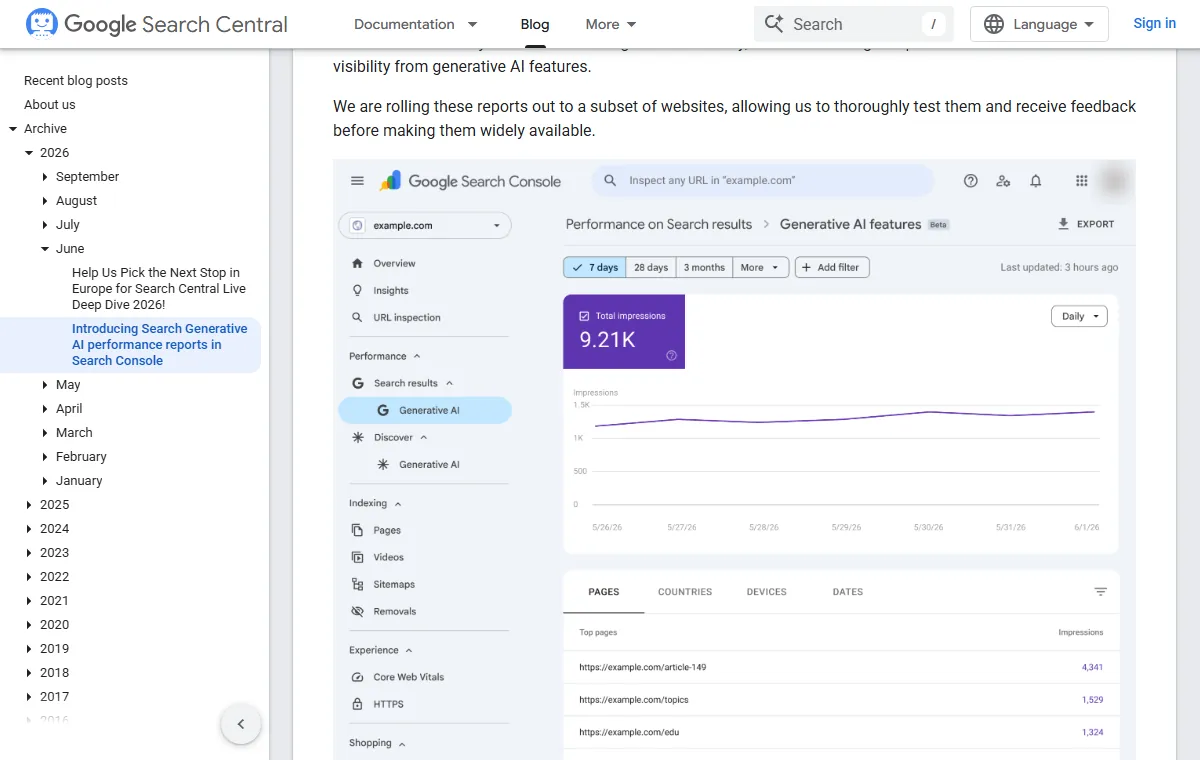This screenshot has width=1200, height=760.
Task: Expand the 2017 archive year
Action: click(x=29, y=696)
